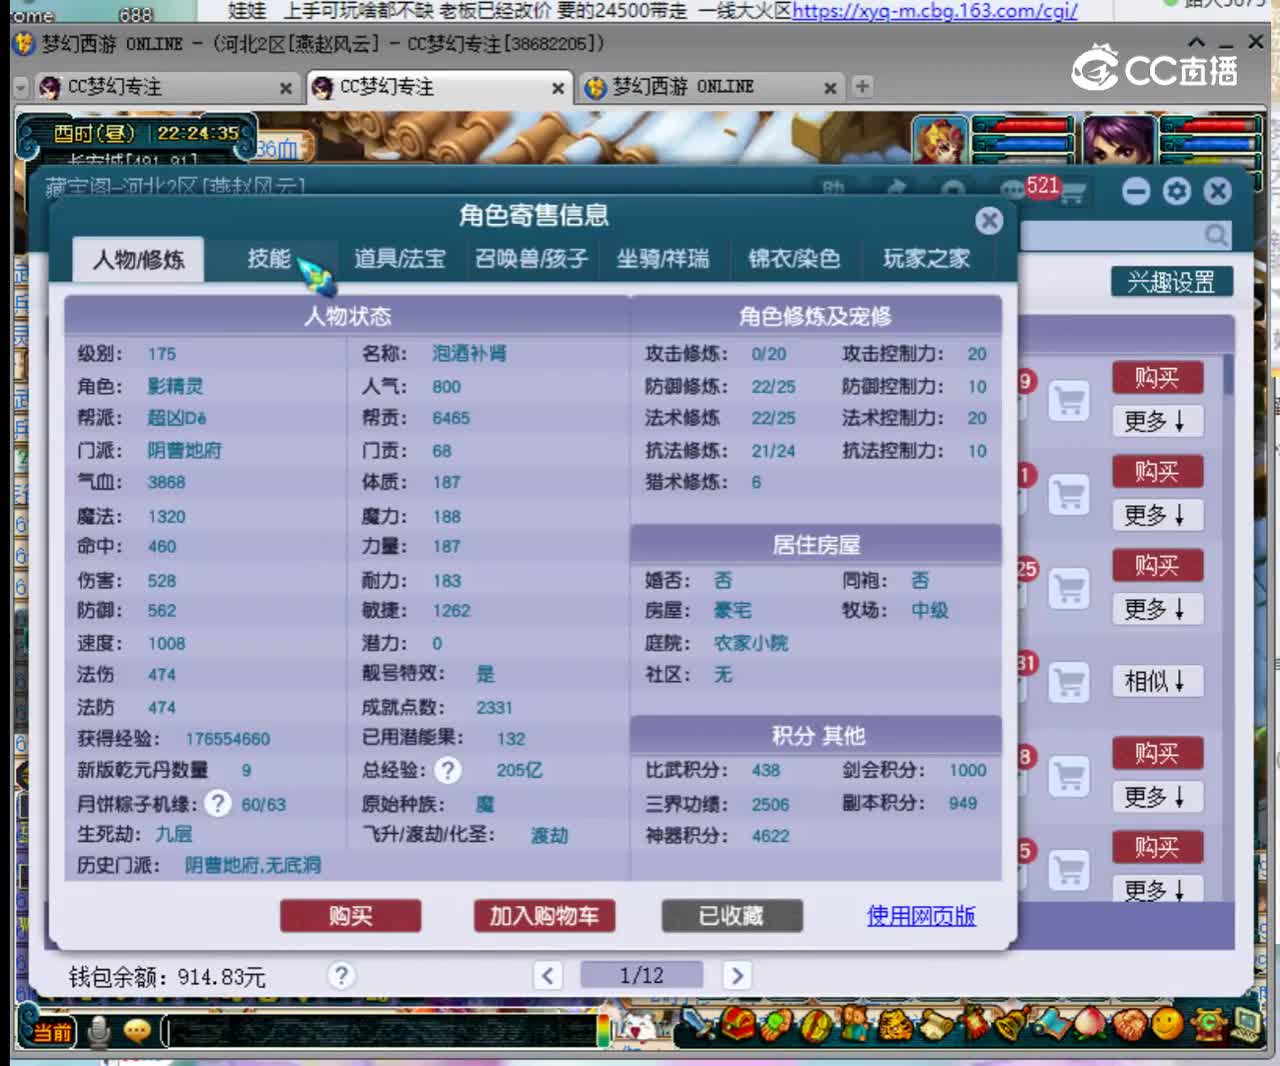Click help icon beside 月饼粽子机缘

tap(217, 803)
